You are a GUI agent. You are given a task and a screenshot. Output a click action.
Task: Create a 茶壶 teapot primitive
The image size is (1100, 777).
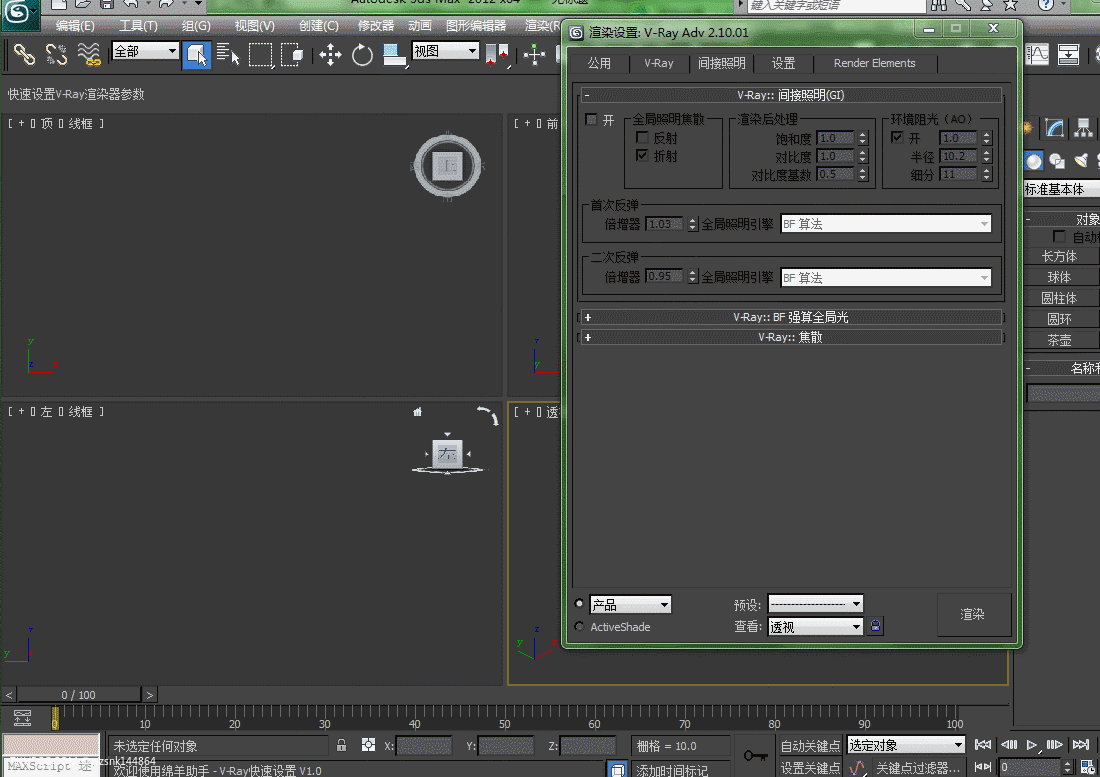point(1059,340)
